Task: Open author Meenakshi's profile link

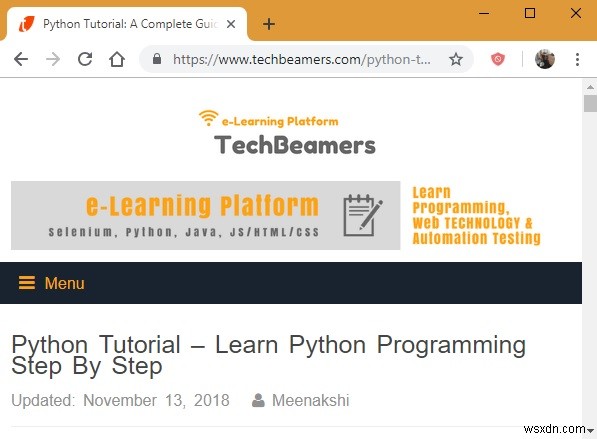Action: click(310, 401)
